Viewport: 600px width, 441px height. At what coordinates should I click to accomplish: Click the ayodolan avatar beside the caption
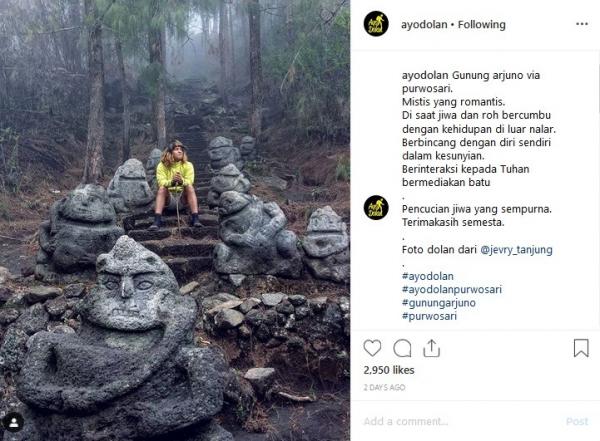[x=376, y=208]
